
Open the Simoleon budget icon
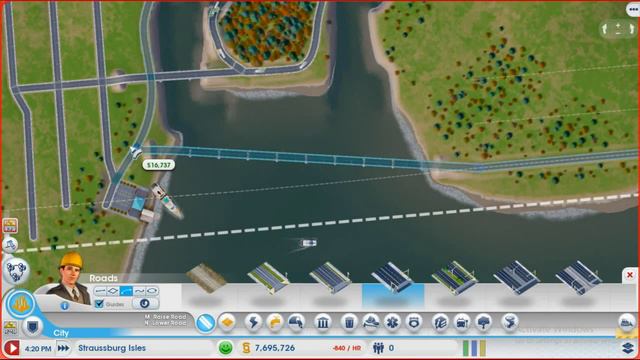tap(246, 348)
